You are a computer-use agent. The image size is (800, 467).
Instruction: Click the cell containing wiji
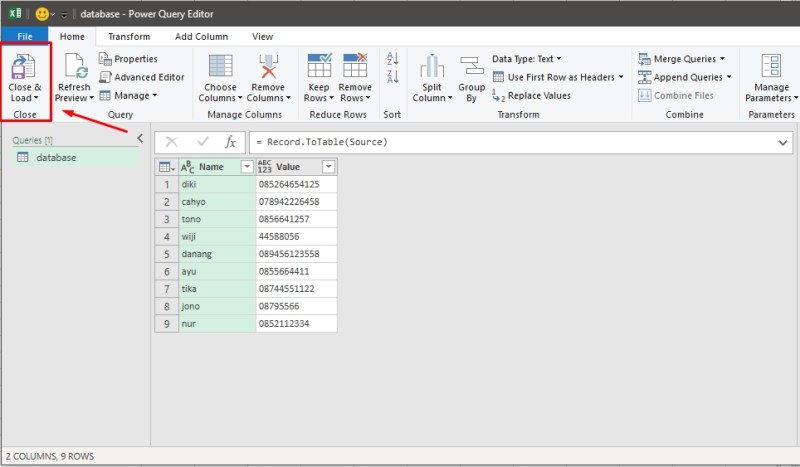coord(217,236)
